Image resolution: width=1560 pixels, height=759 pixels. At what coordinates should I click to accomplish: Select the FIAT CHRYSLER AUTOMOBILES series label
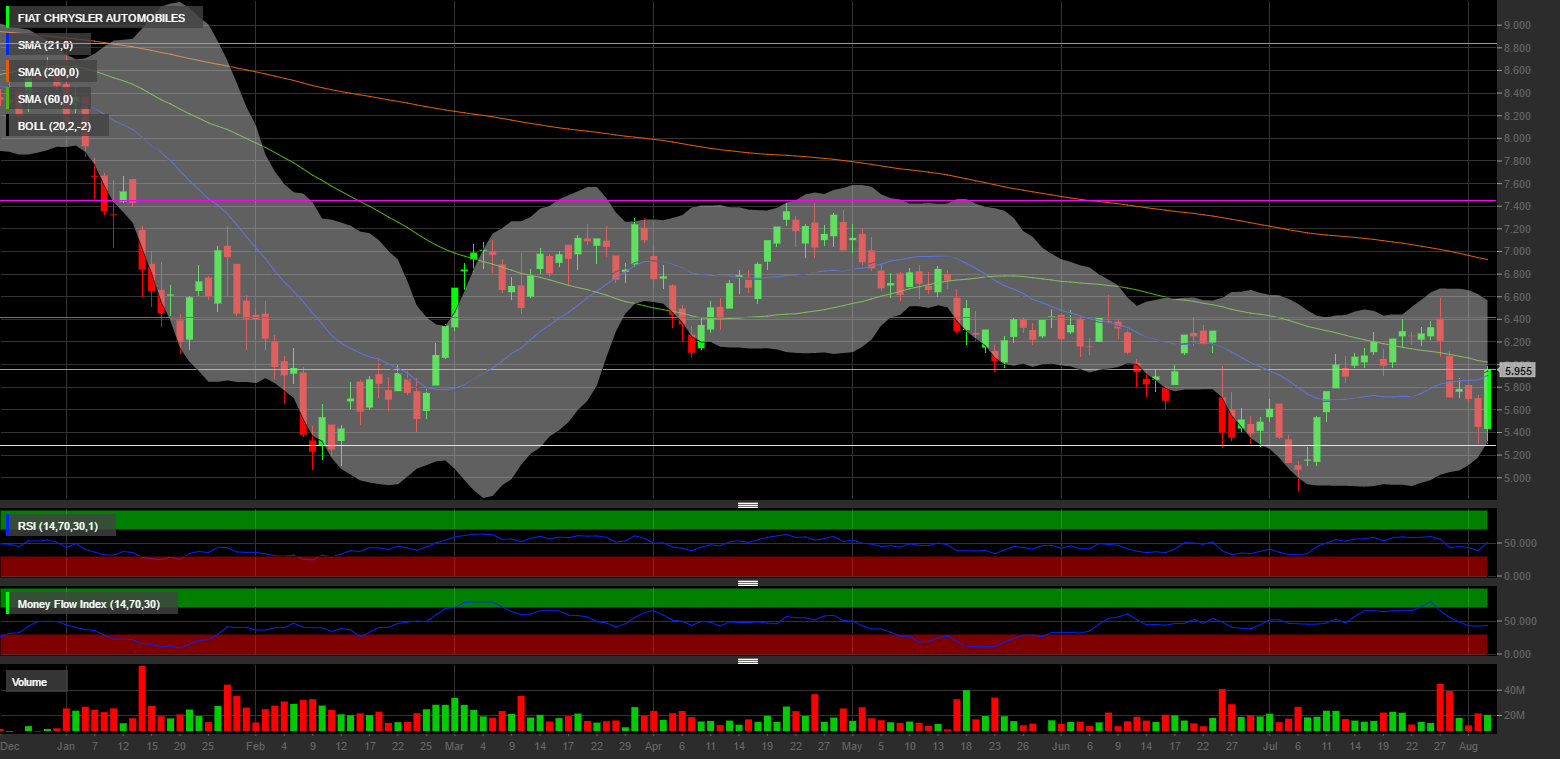pyautogui.click(x=104, y=18)
